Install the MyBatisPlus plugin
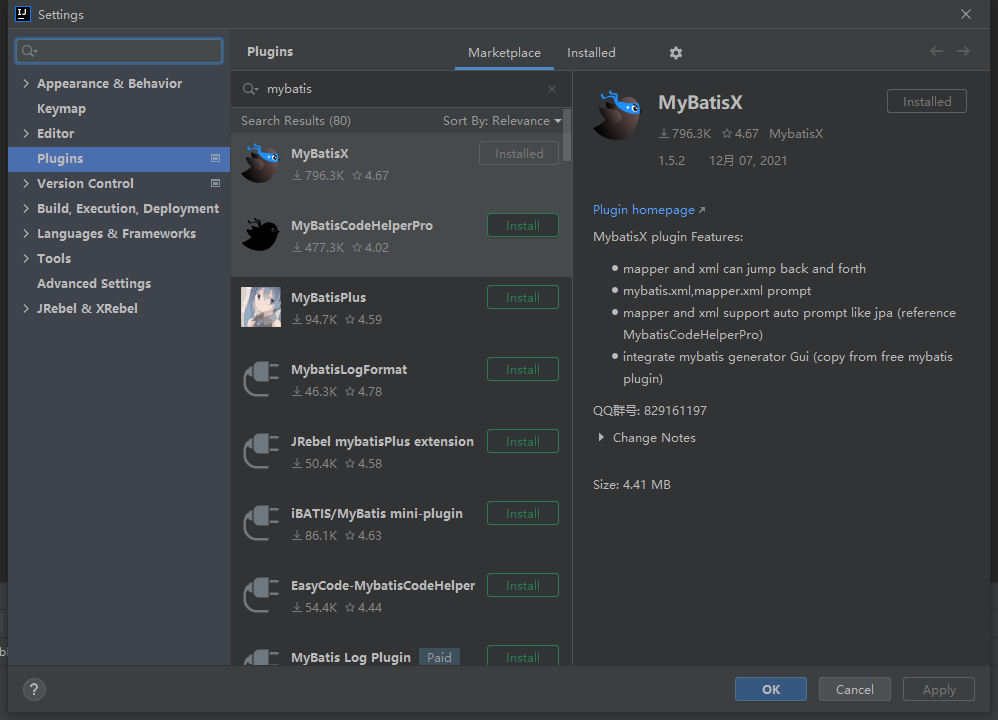Image resolution: width=998 pixels, height=720 pixels. coord(523,297)
